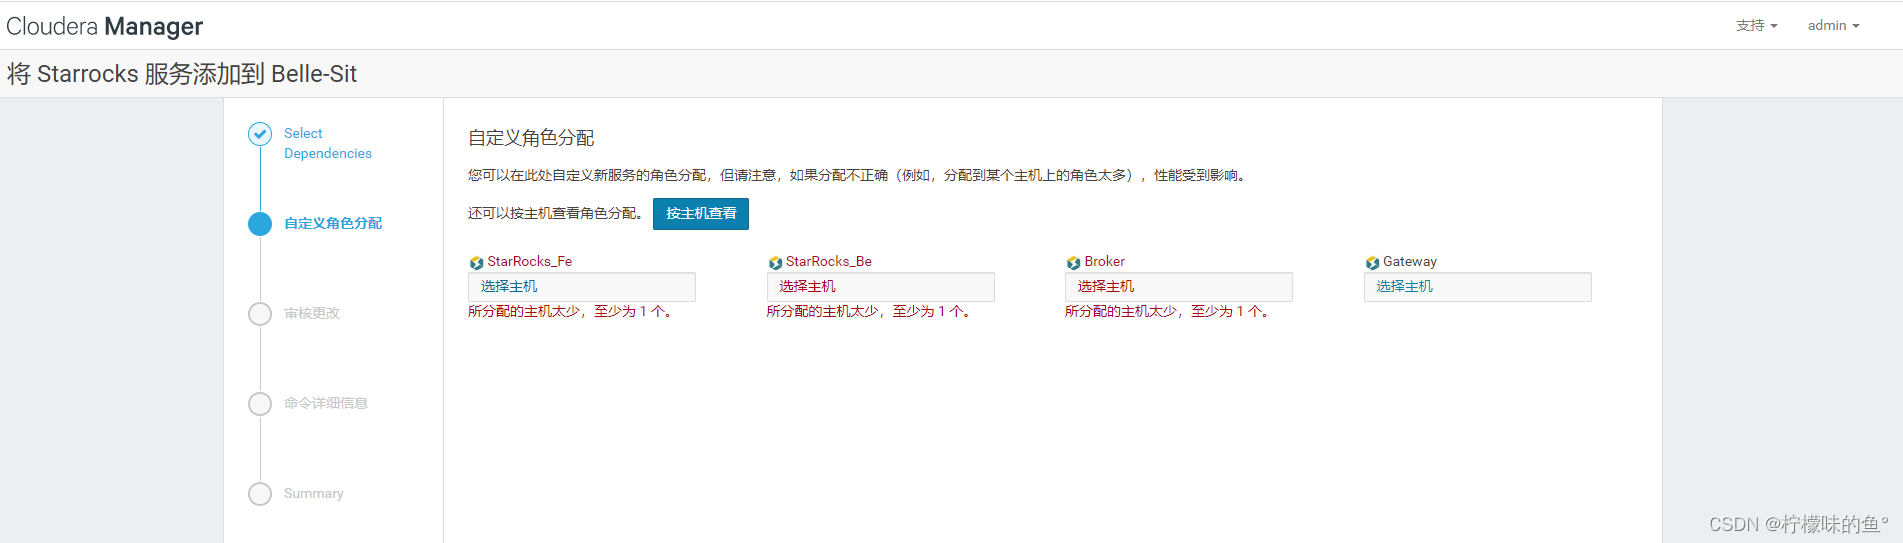Open the admin user dropdown
Viewport: 1903px width, 543px height.
1833,26
